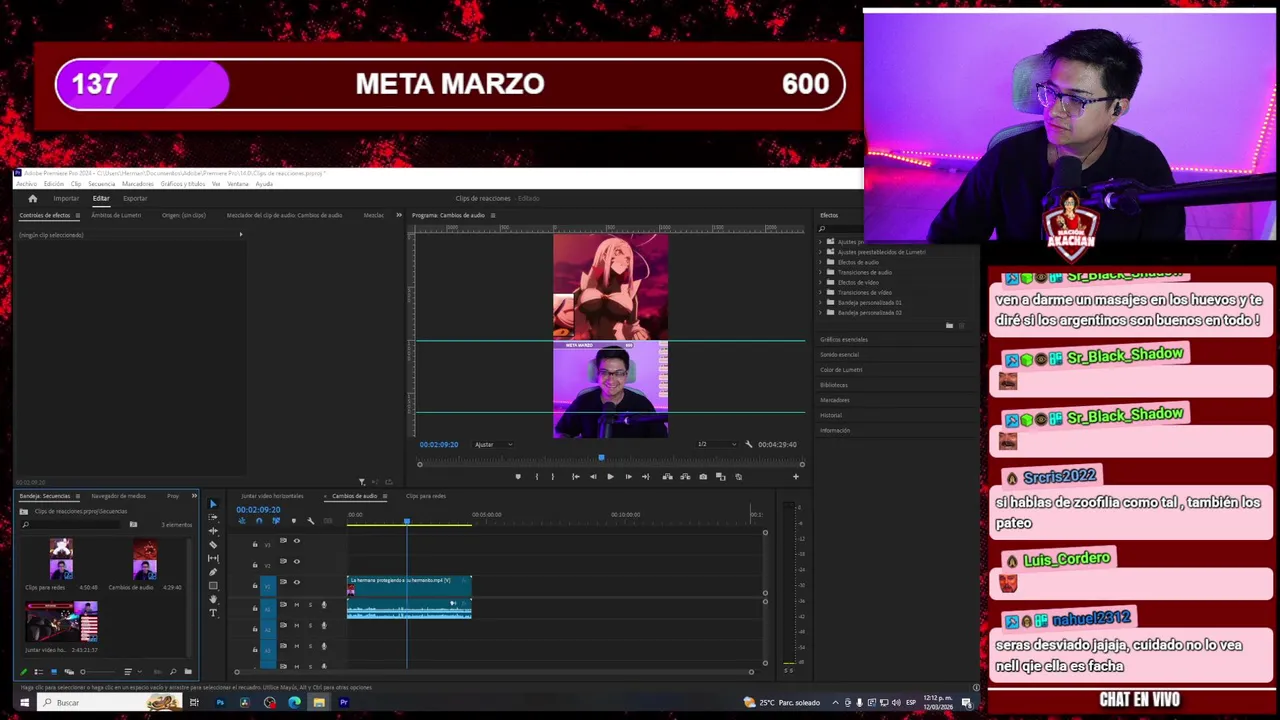The image size is (1280, 720).
Task: Toggle snap in timeline
Action: 259,521
